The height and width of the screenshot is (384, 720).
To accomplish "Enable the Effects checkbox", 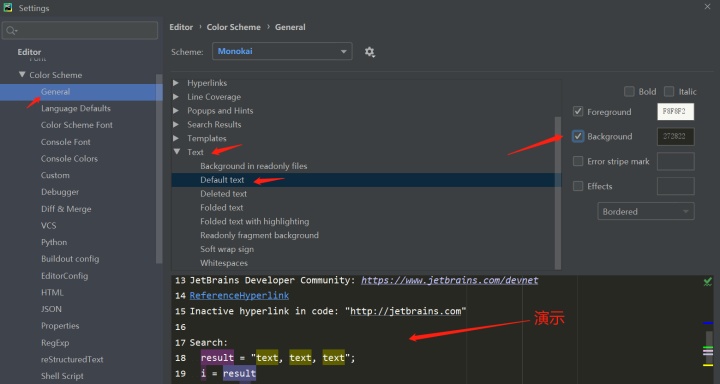I will point(578,186).
